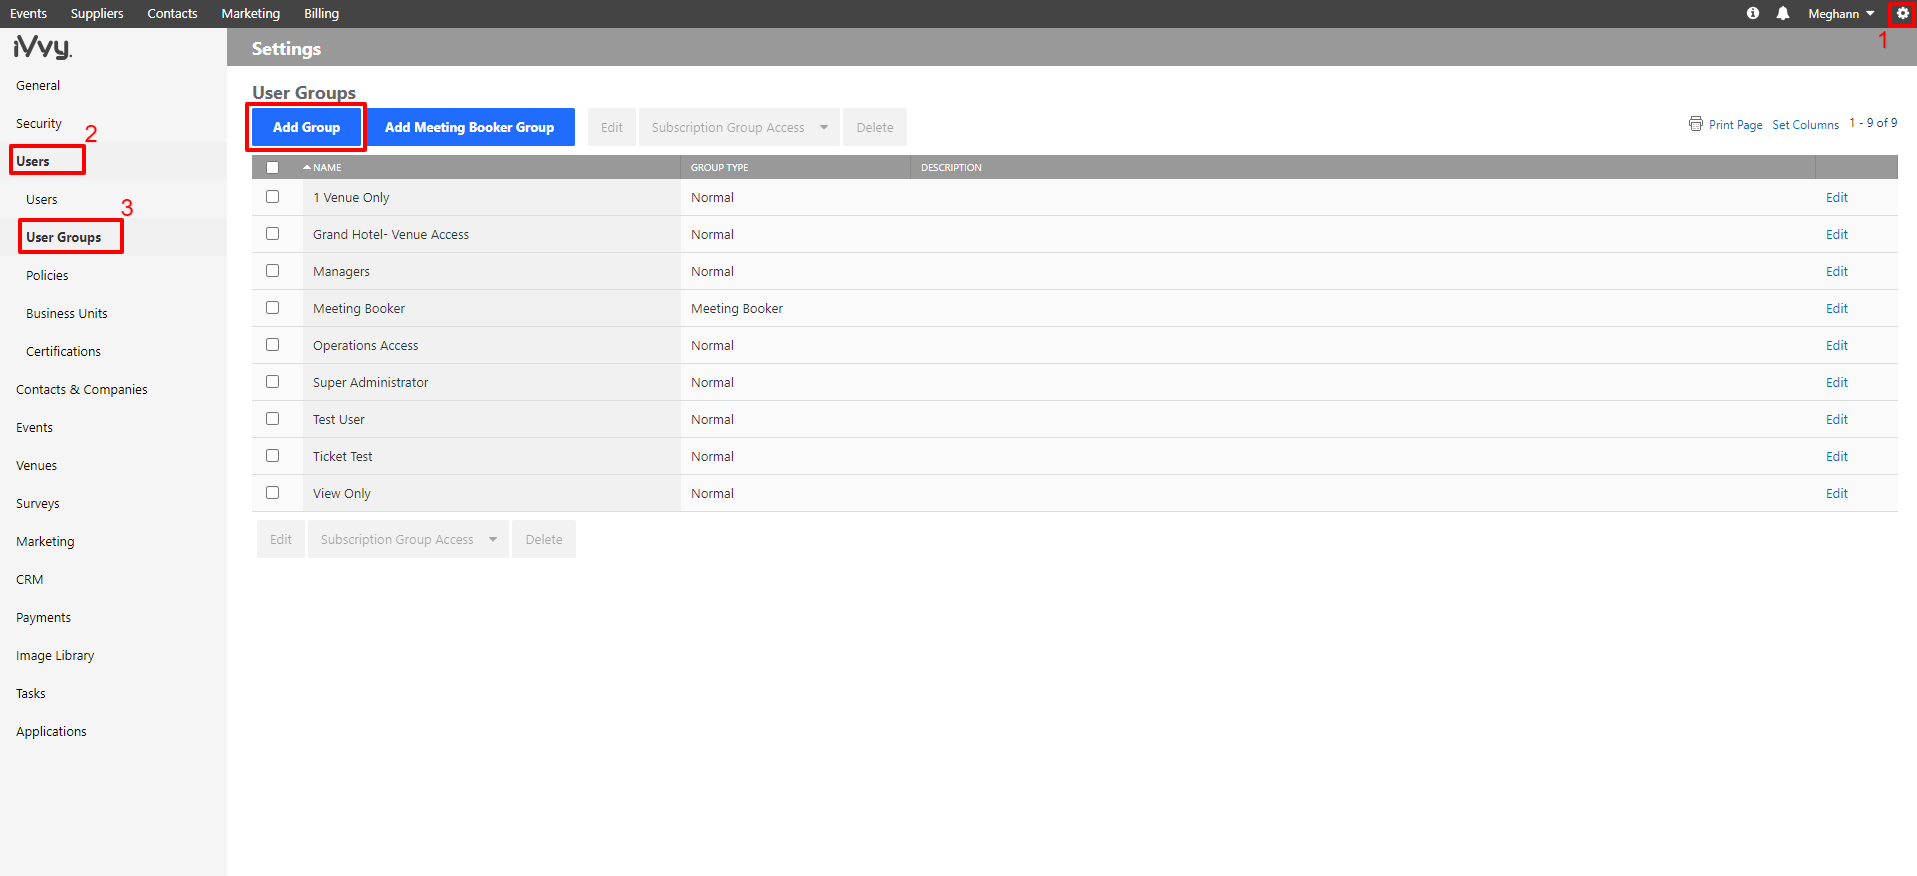1917x876 pixels.
Task: Select the Test User group name
Action: (x=339, y=420)
